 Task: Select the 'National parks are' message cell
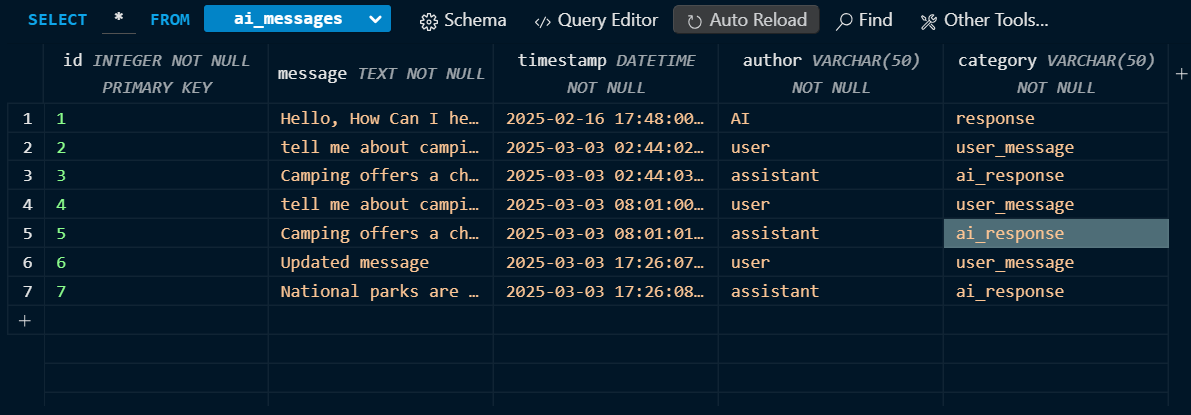pos(380,292)
